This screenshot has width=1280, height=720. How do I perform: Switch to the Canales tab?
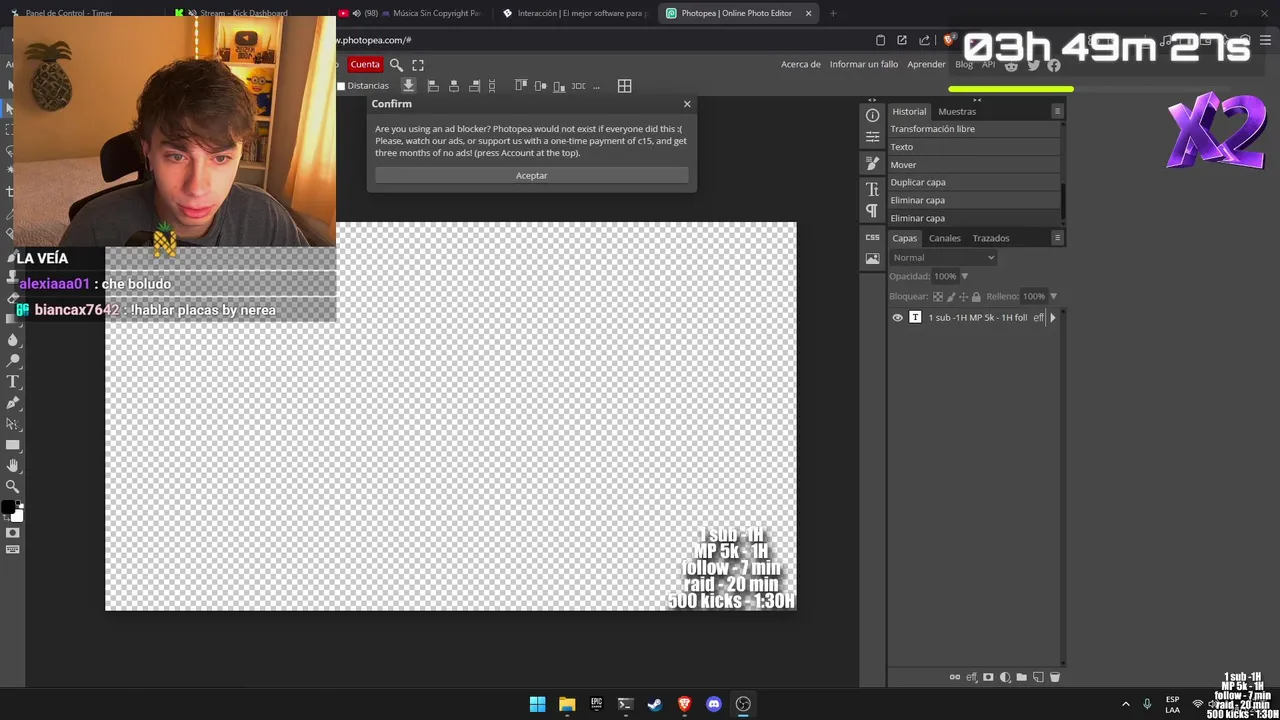pyautogui.click(x=944, y=238)
